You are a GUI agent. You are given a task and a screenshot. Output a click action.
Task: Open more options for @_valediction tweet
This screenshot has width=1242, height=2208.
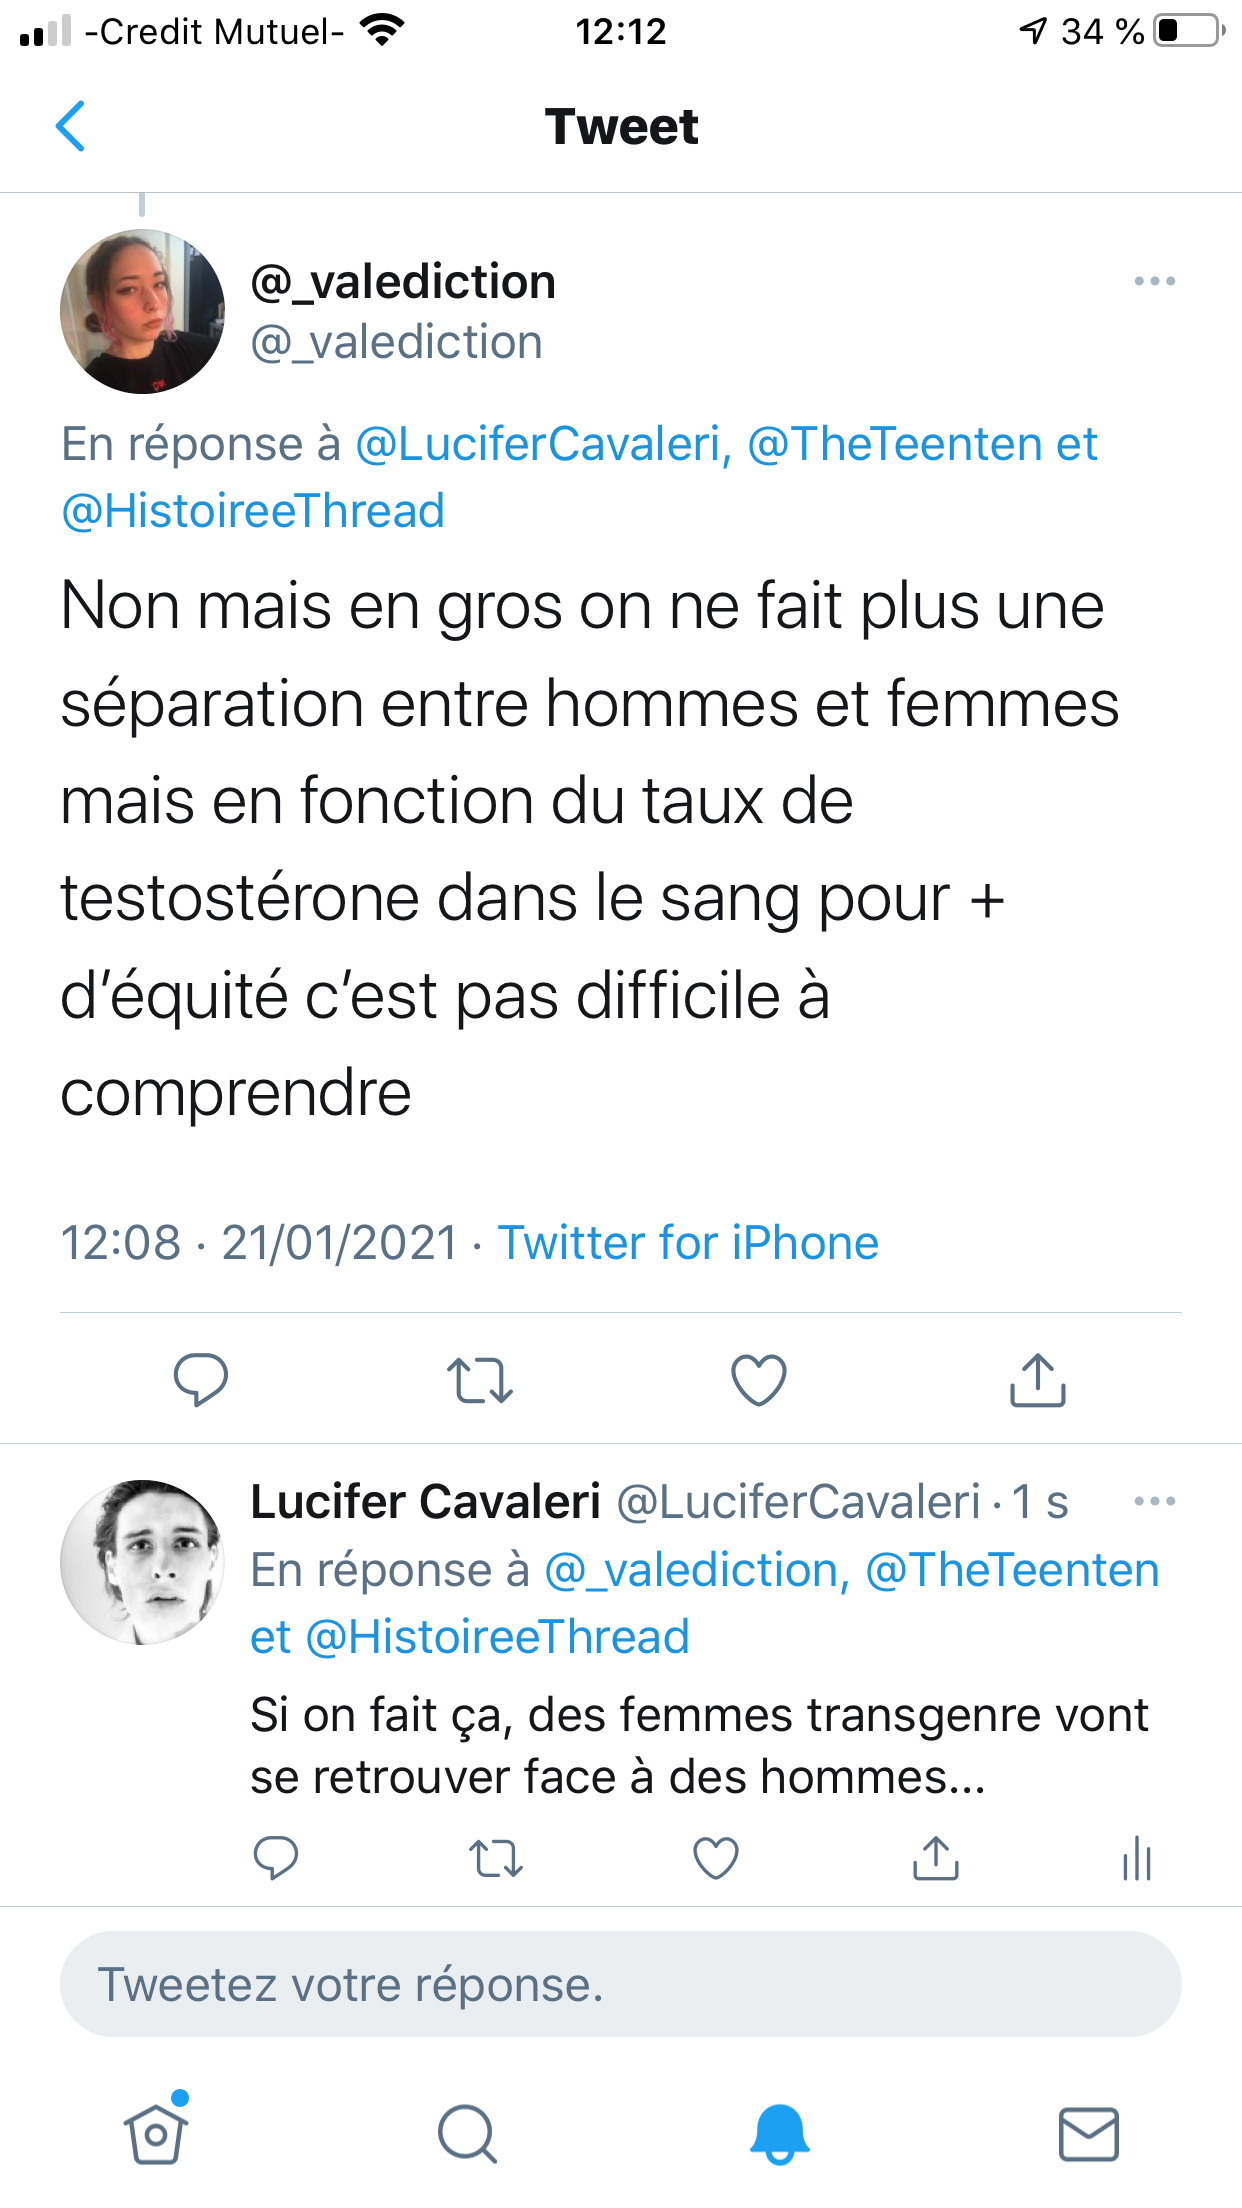(1155, 282)
